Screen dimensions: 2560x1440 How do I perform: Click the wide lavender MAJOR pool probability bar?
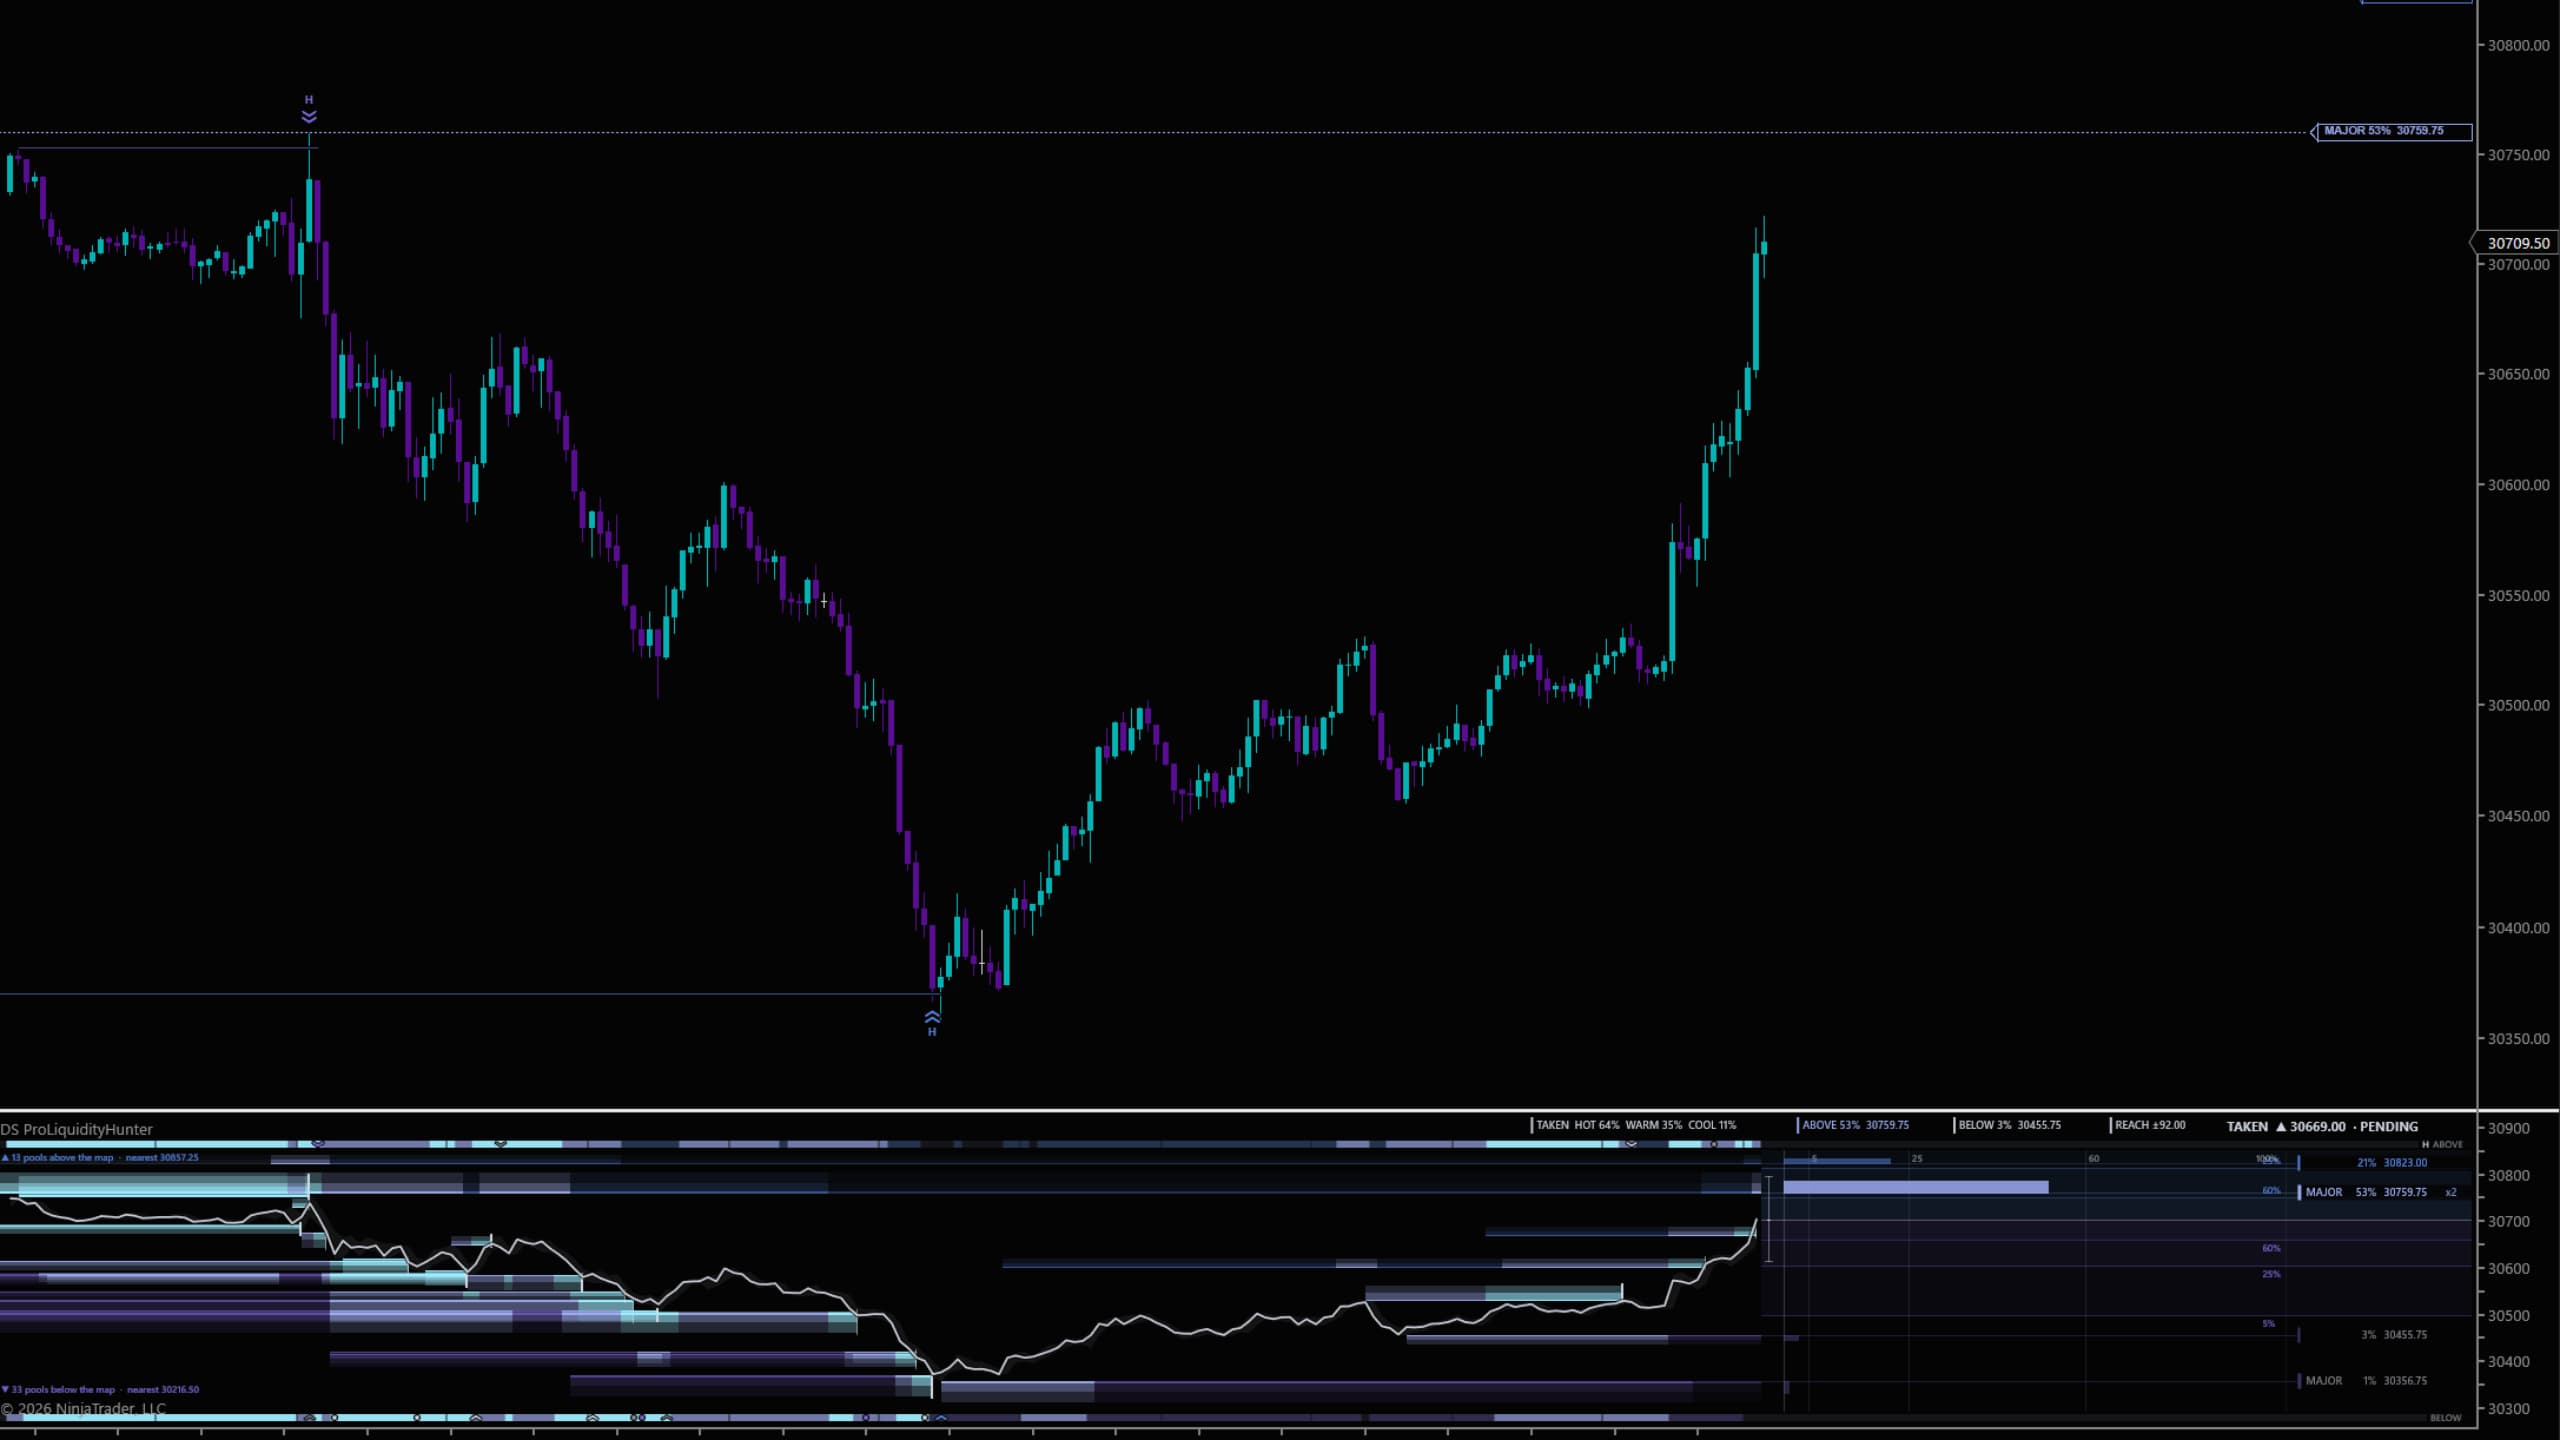point(1915,1187)
